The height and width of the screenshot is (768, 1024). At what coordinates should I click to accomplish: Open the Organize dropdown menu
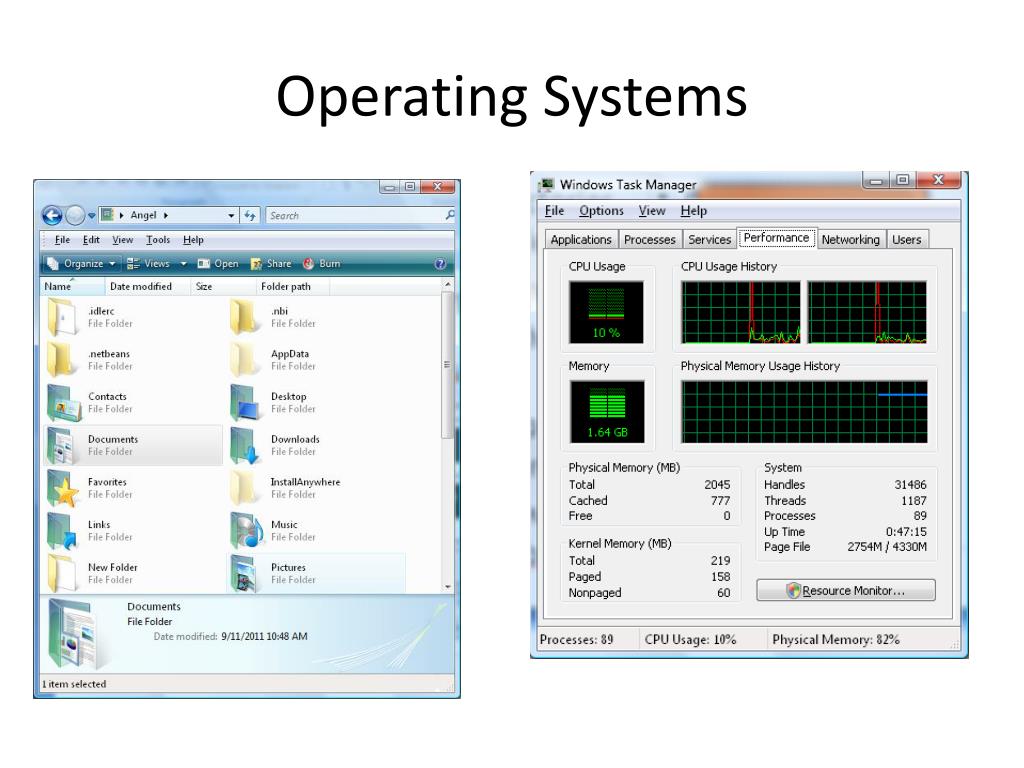pos(82,264)
